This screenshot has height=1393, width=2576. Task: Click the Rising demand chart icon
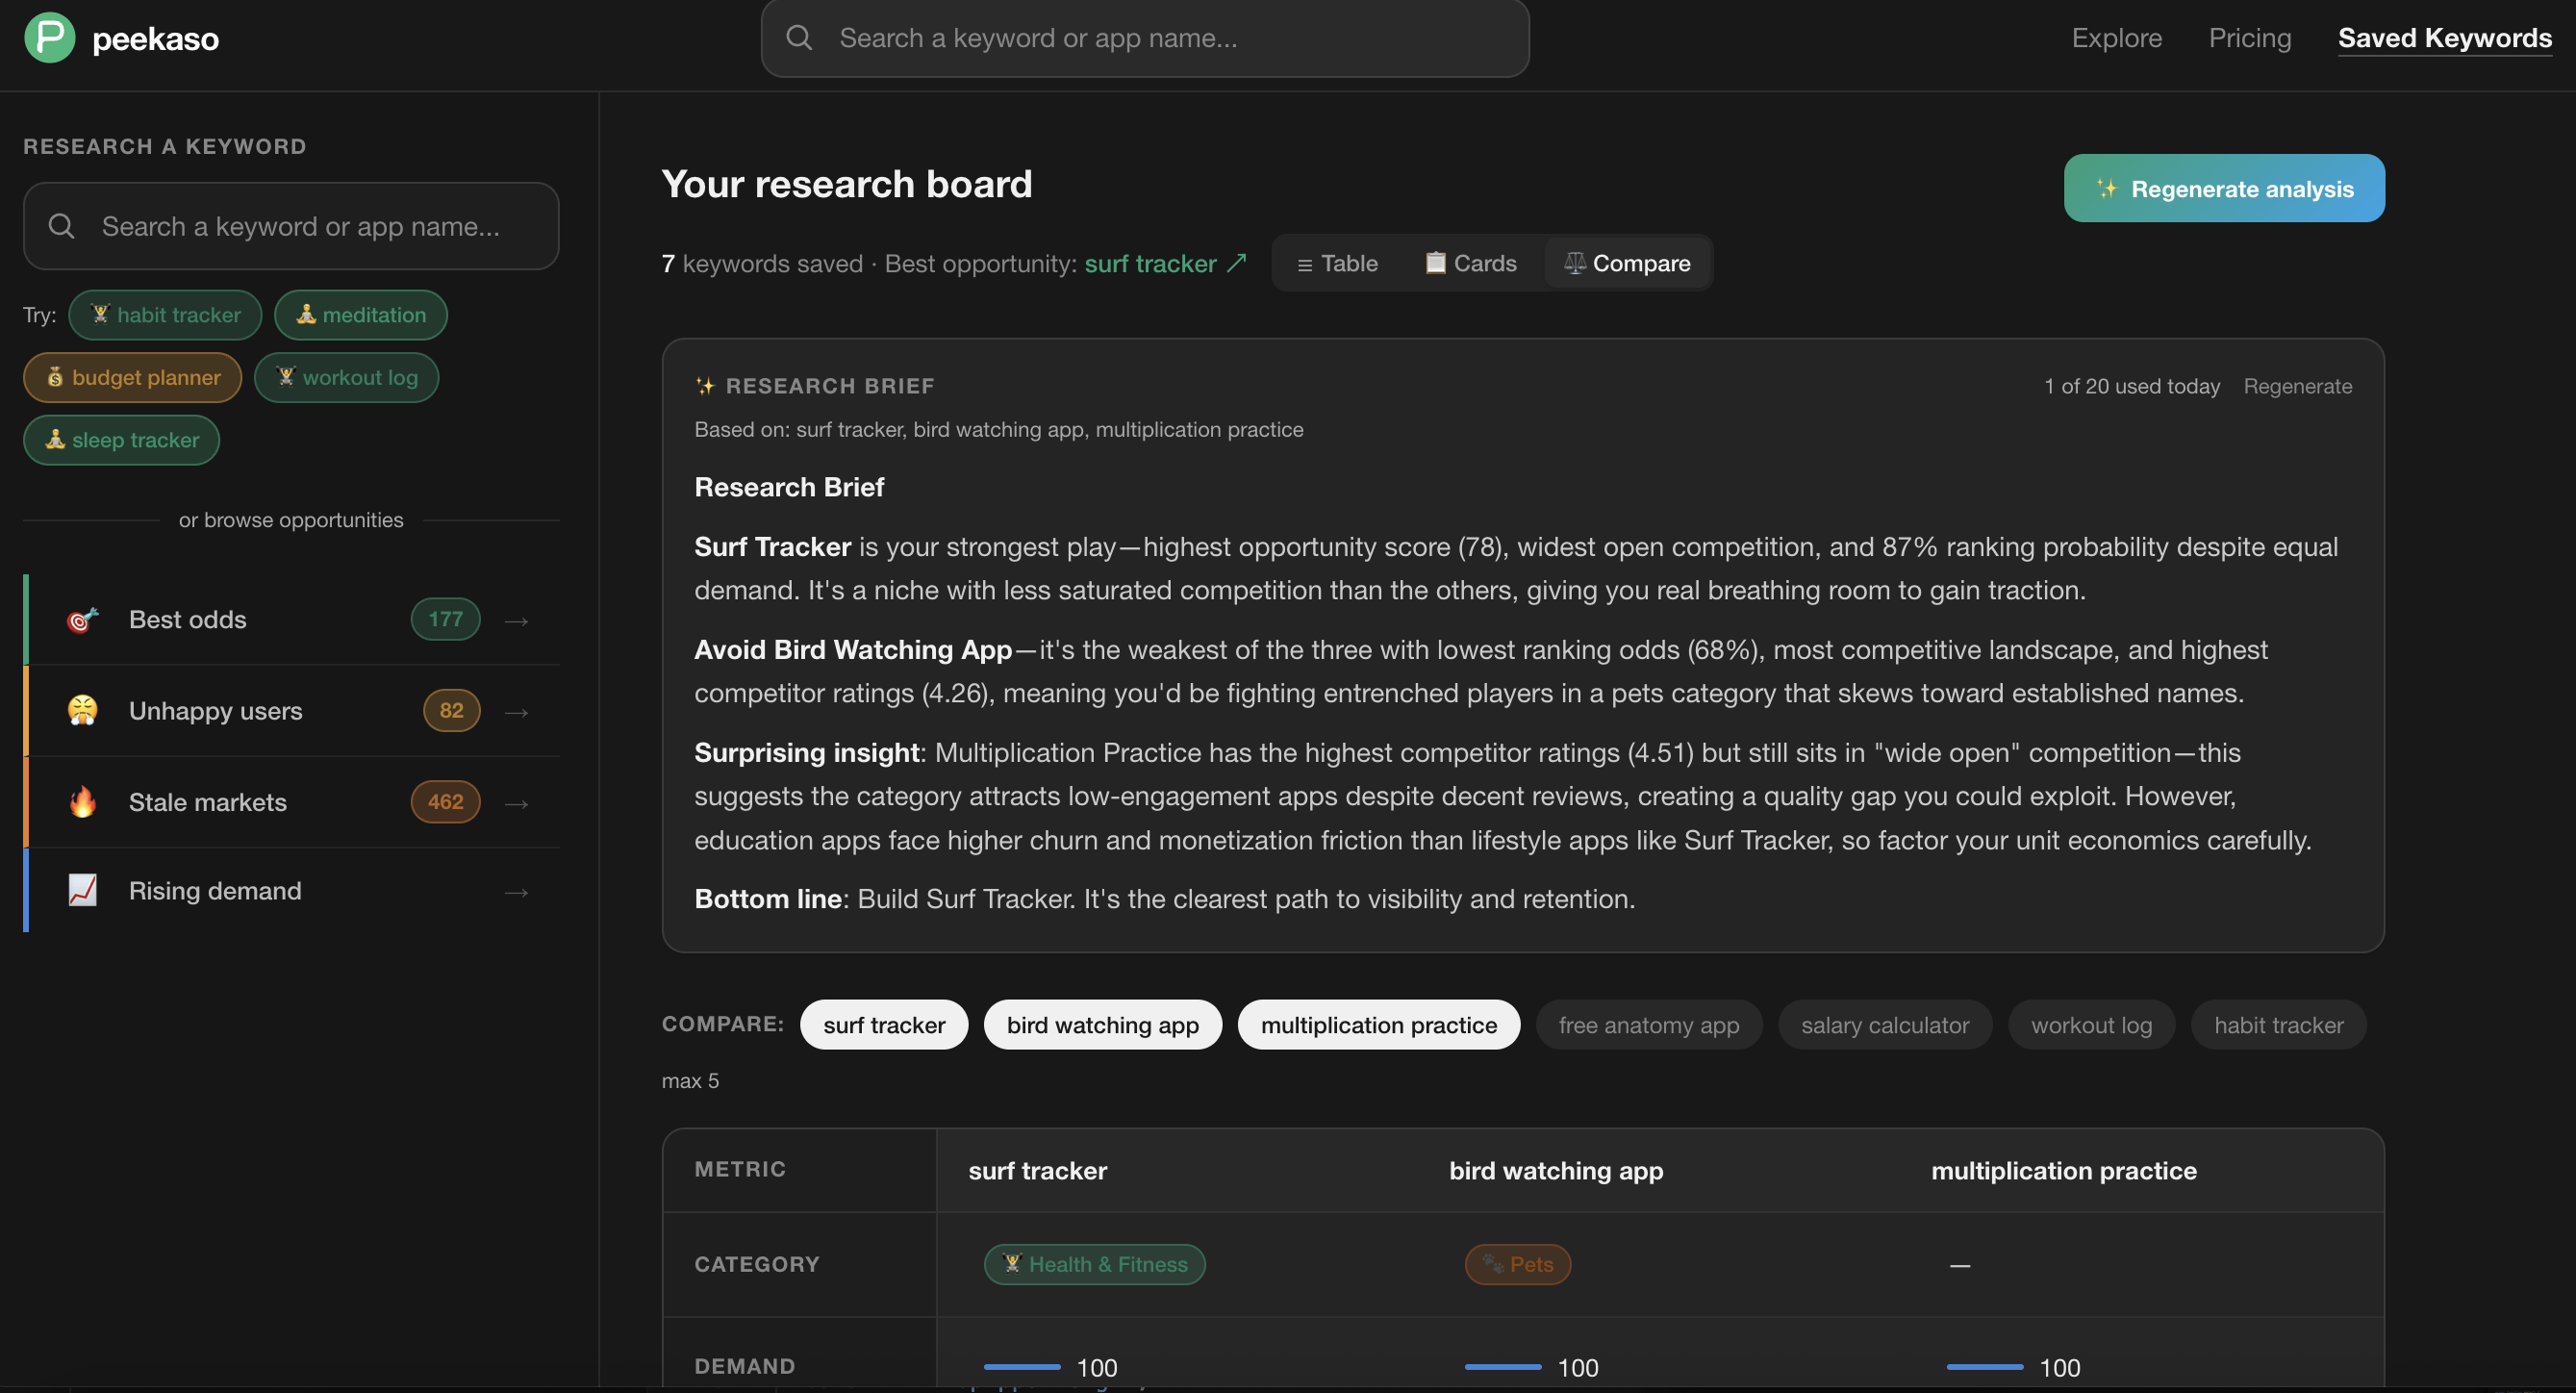pyautogui.click(x=82, y=890)
